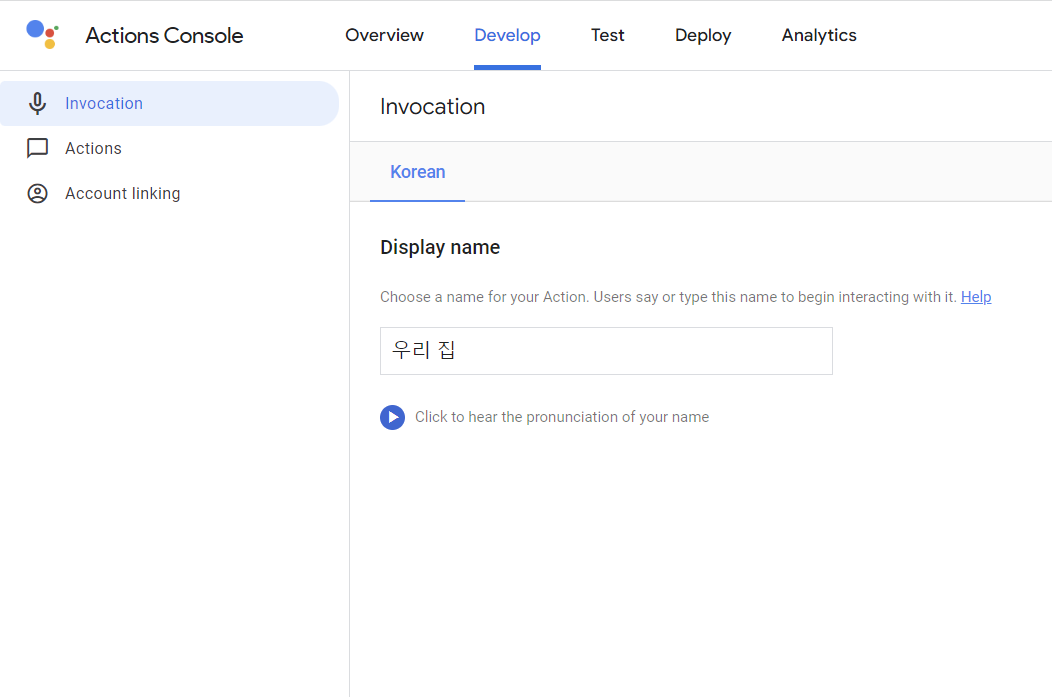The height and width of the screenshot is (697, 1052).
Task: Focus the Display name input field
Action: click(606, 351)
